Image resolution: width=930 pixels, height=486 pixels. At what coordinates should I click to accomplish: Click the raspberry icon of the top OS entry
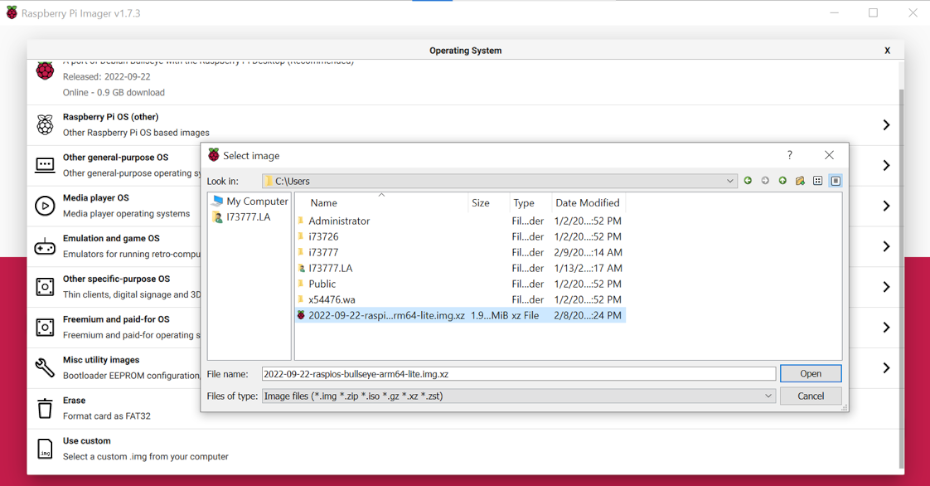[x=45, y=71]
